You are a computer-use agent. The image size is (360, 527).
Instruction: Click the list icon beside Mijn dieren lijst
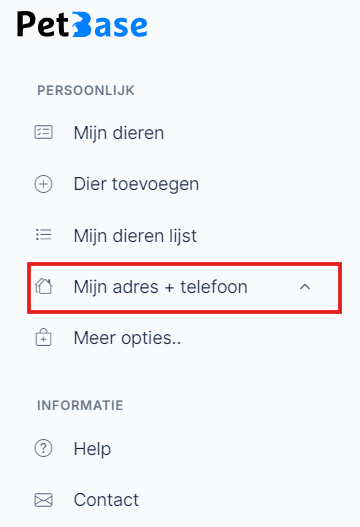(44, 235)
